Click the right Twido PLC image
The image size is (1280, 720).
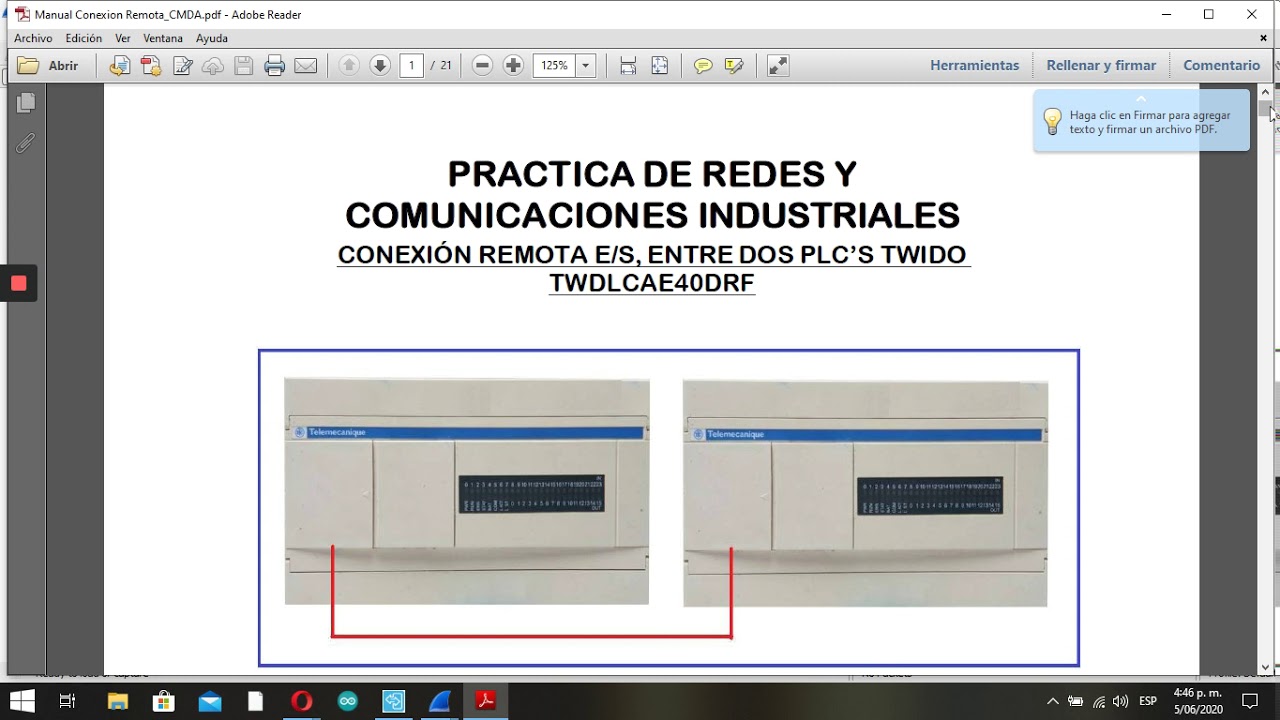(865, 493)
